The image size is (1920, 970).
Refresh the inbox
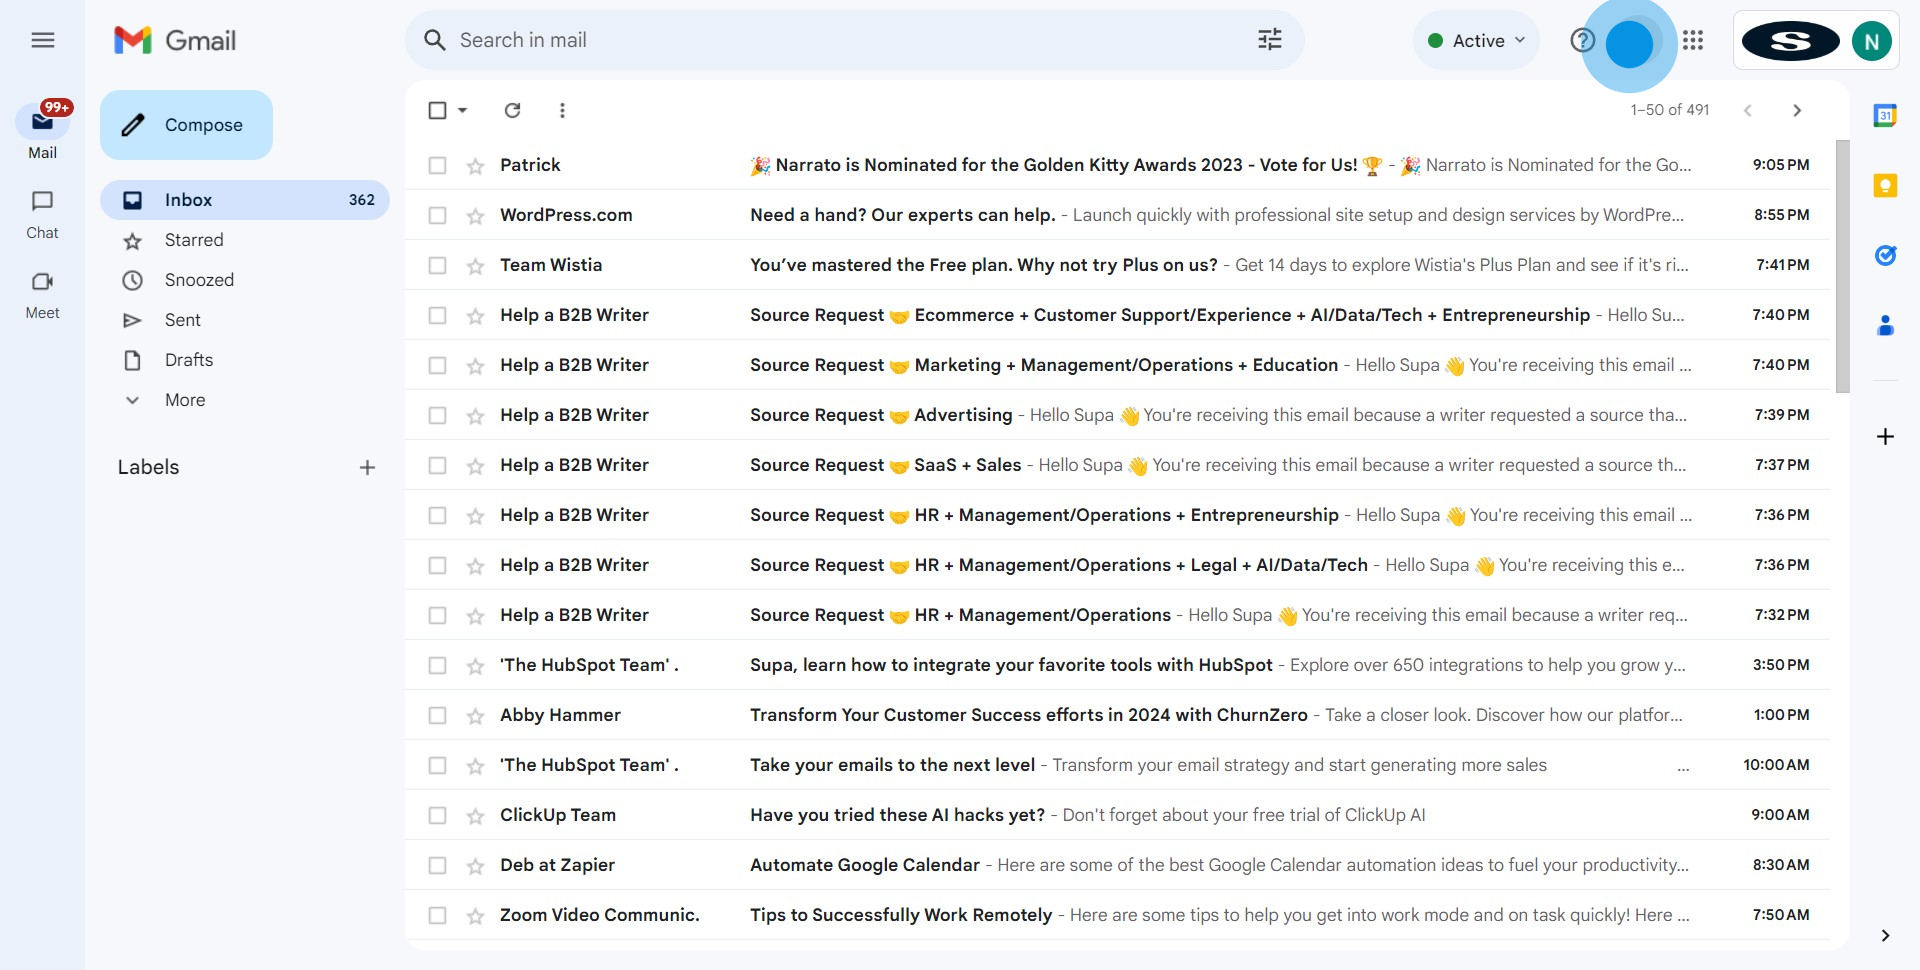pyautogui.click(x=512, y=110)
